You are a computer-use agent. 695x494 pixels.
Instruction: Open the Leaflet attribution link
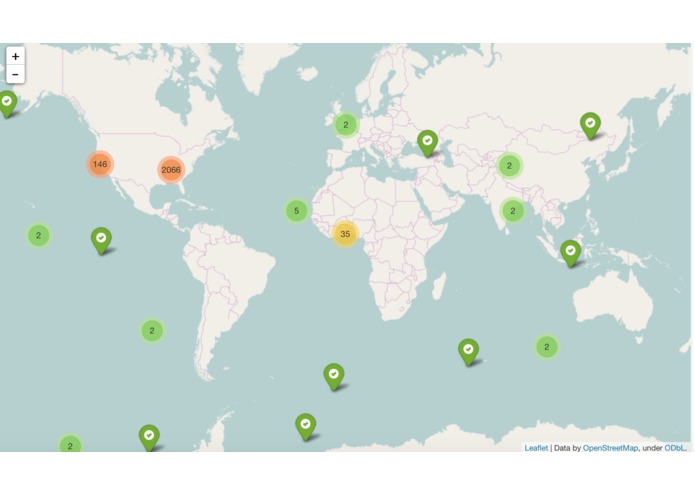click(536, 448)
